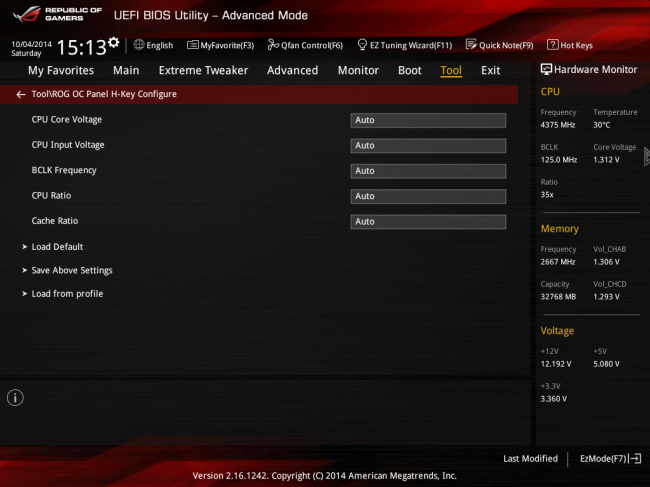Open Cache Ratio Auto field
Image resolution: width=650 pixels, height=487 pixels.
pyautogui.click(x=428, y=222)
